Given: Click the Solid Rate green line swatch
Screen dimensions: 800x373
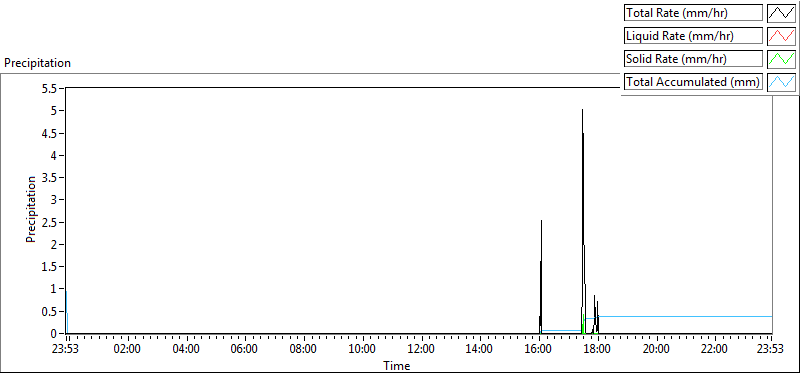Looking at the screenshot, I should click(782, 59).
